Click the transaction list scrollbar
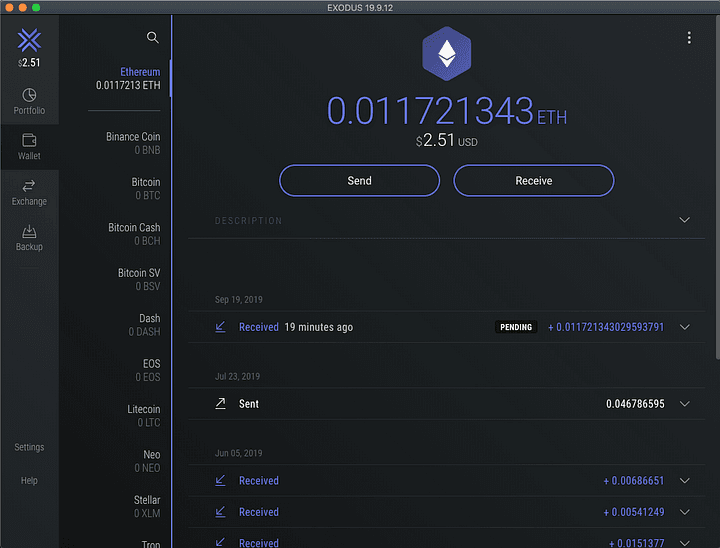 point(717,187)
